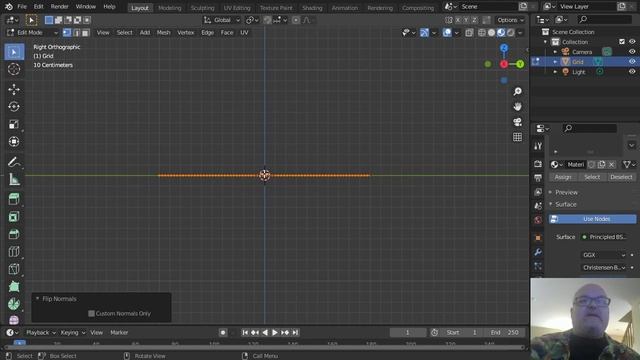Open the Mesh menu in viewport header
This screenshot has width=640, height=360.
(163, 33)
